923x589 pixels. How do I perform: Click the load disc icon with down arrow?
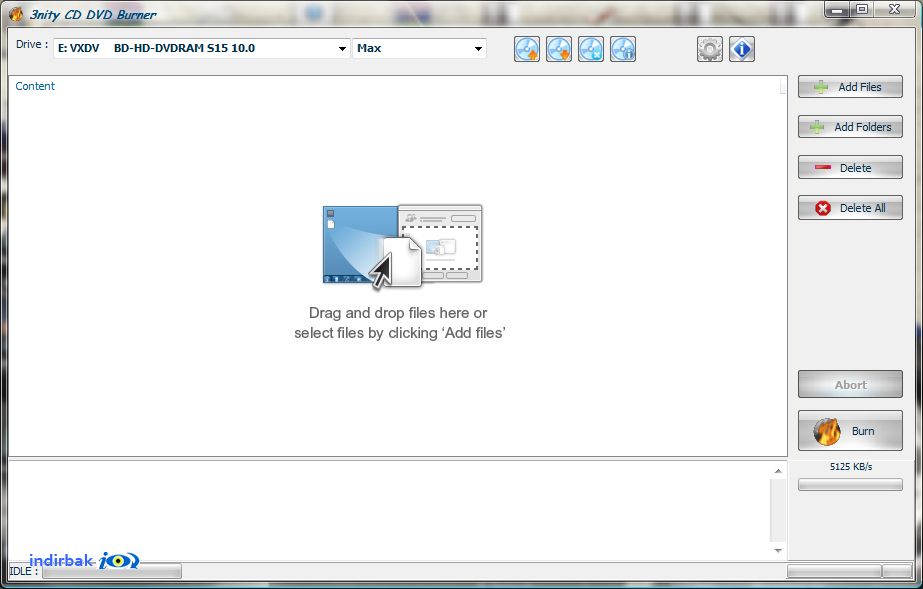tap(559, 49)
